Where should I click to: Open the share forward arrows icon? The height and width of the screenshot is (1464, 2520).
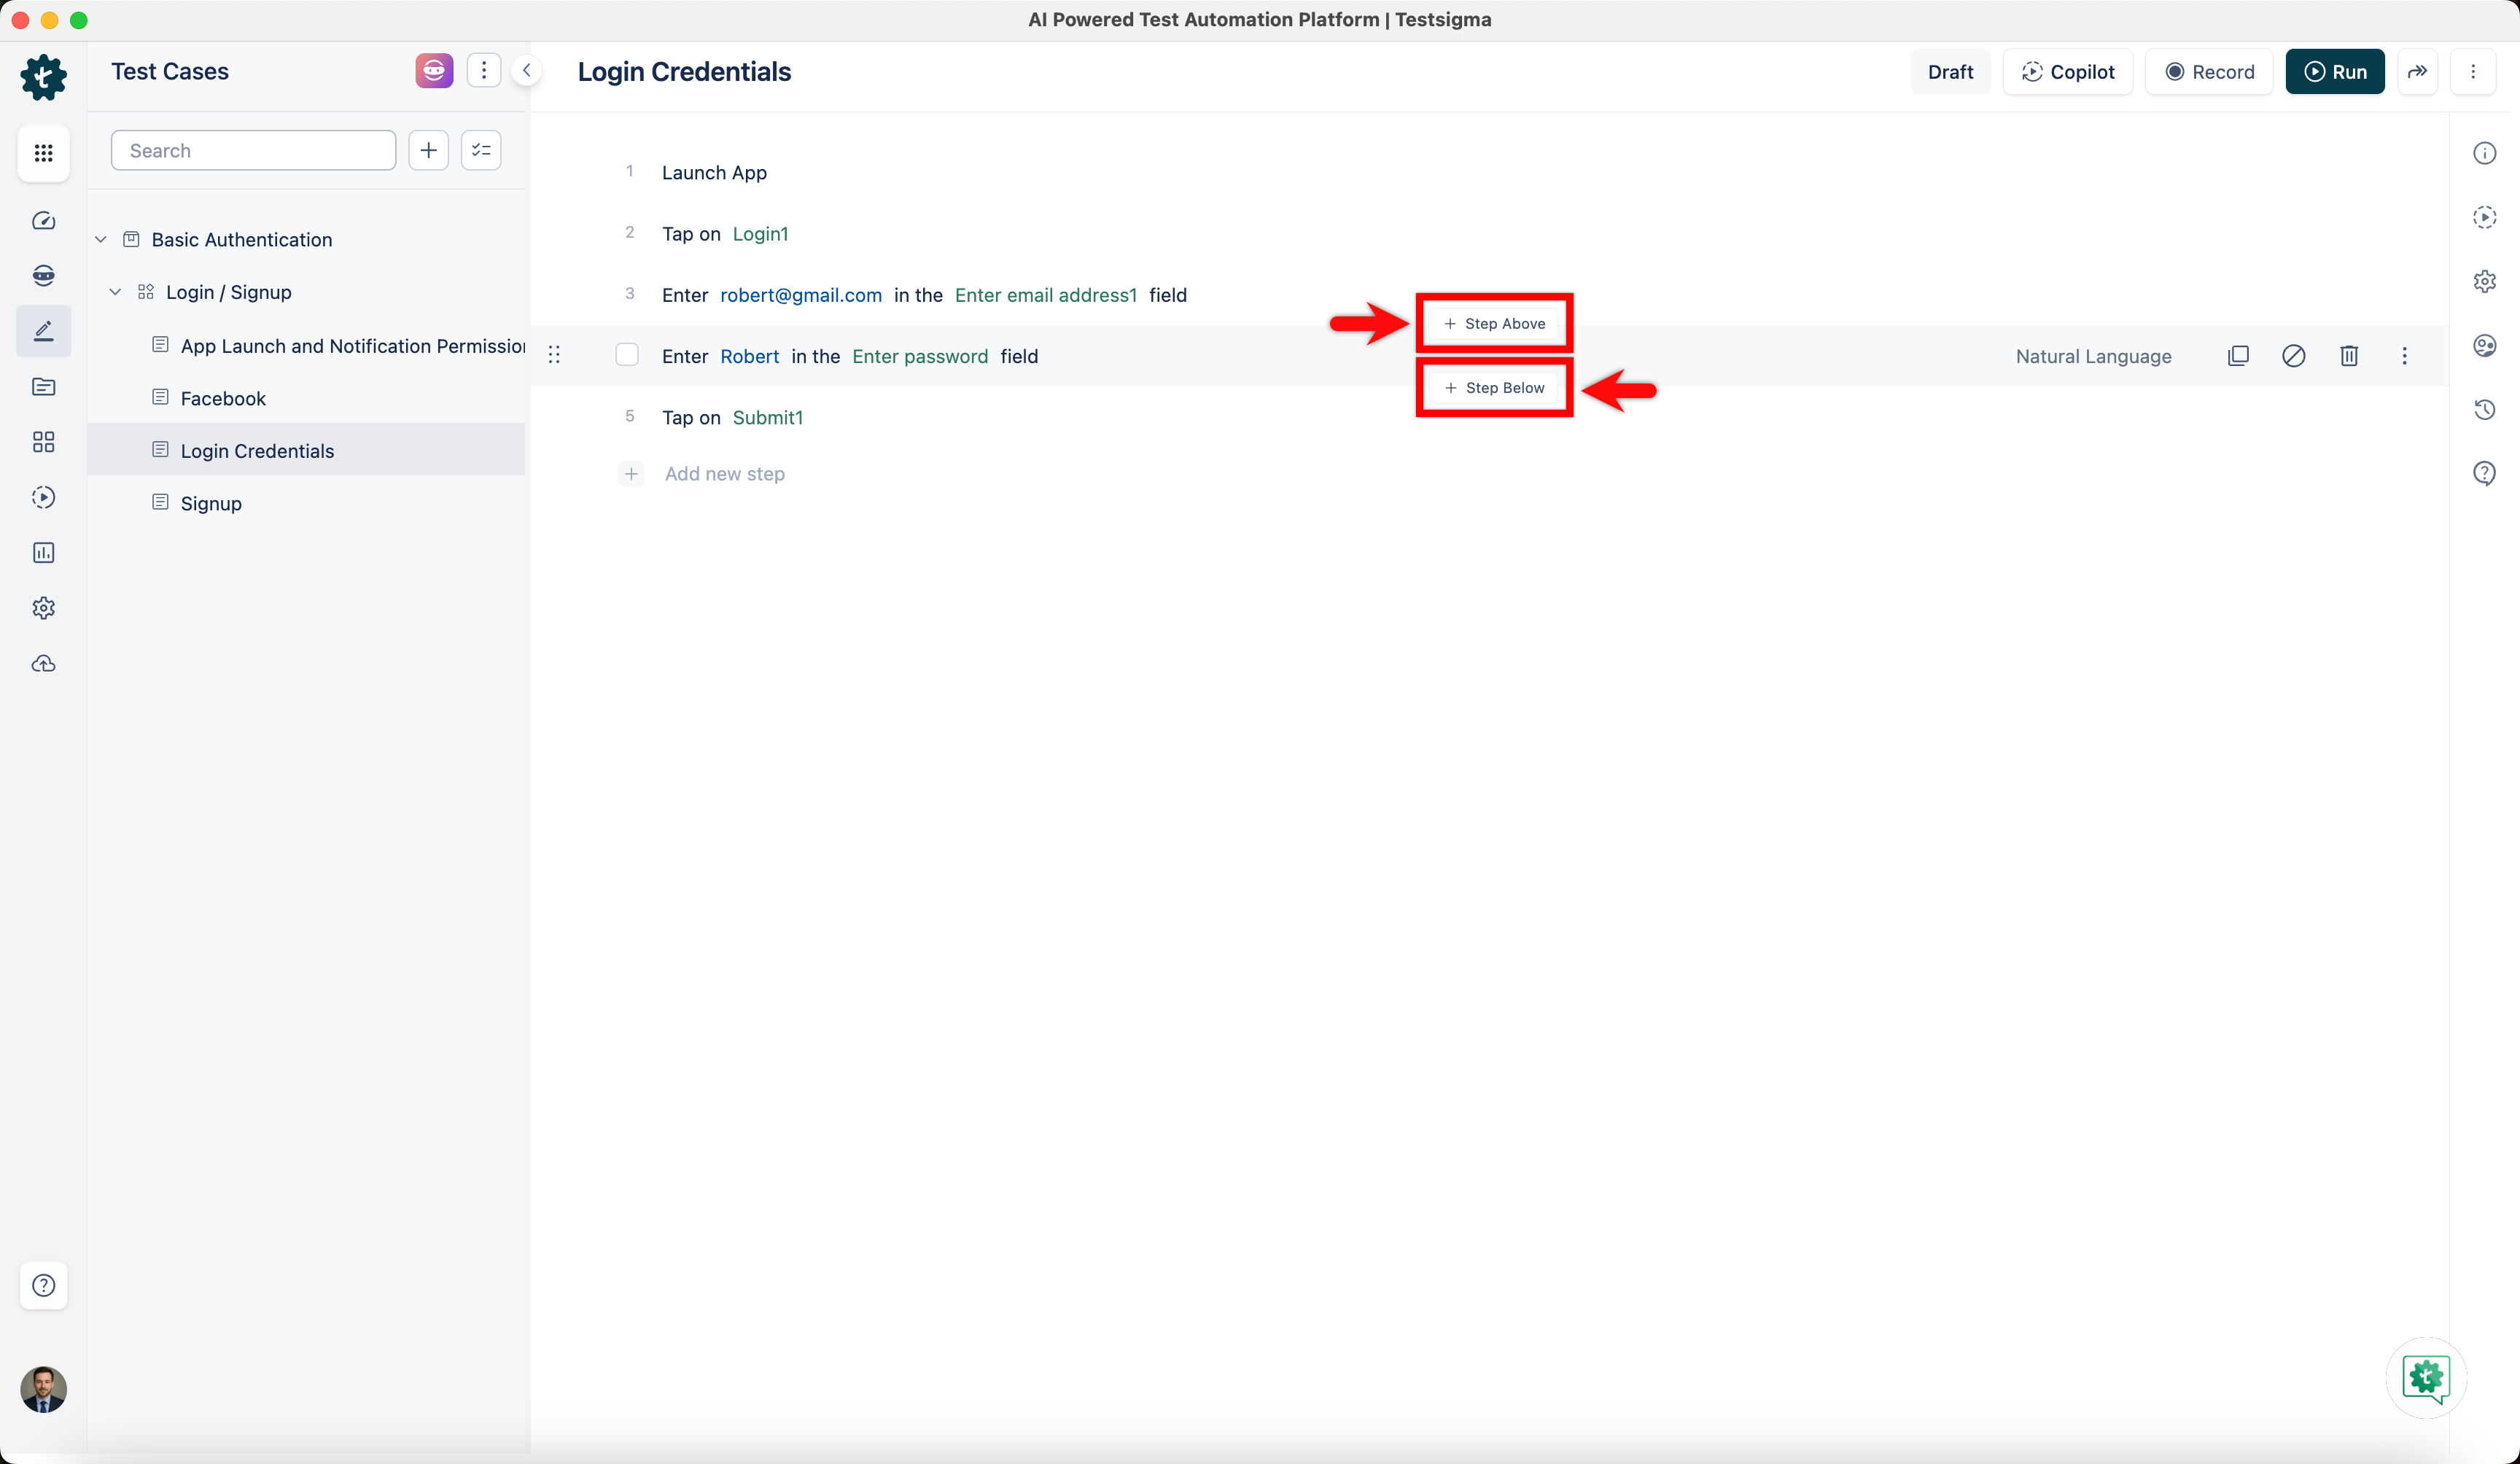[2417, 72]
